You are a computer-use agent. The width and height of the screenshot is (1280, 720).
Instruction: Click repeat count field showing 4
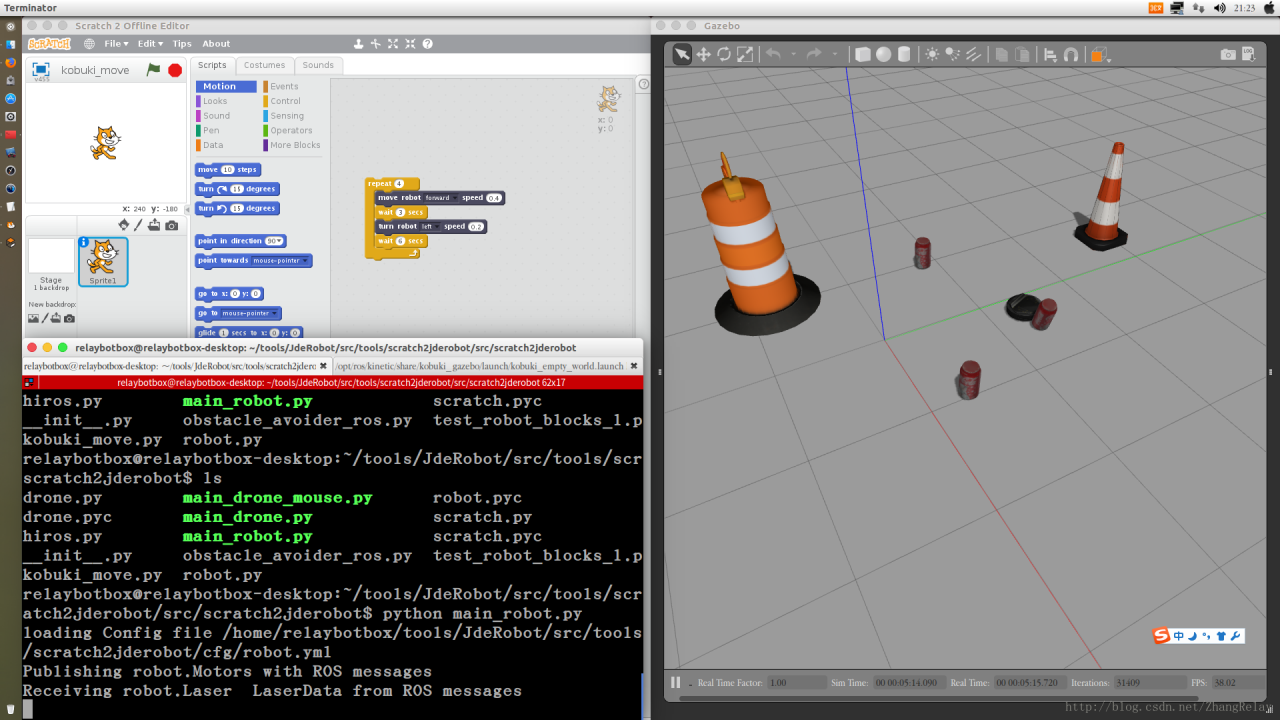(x=399, y=184)
